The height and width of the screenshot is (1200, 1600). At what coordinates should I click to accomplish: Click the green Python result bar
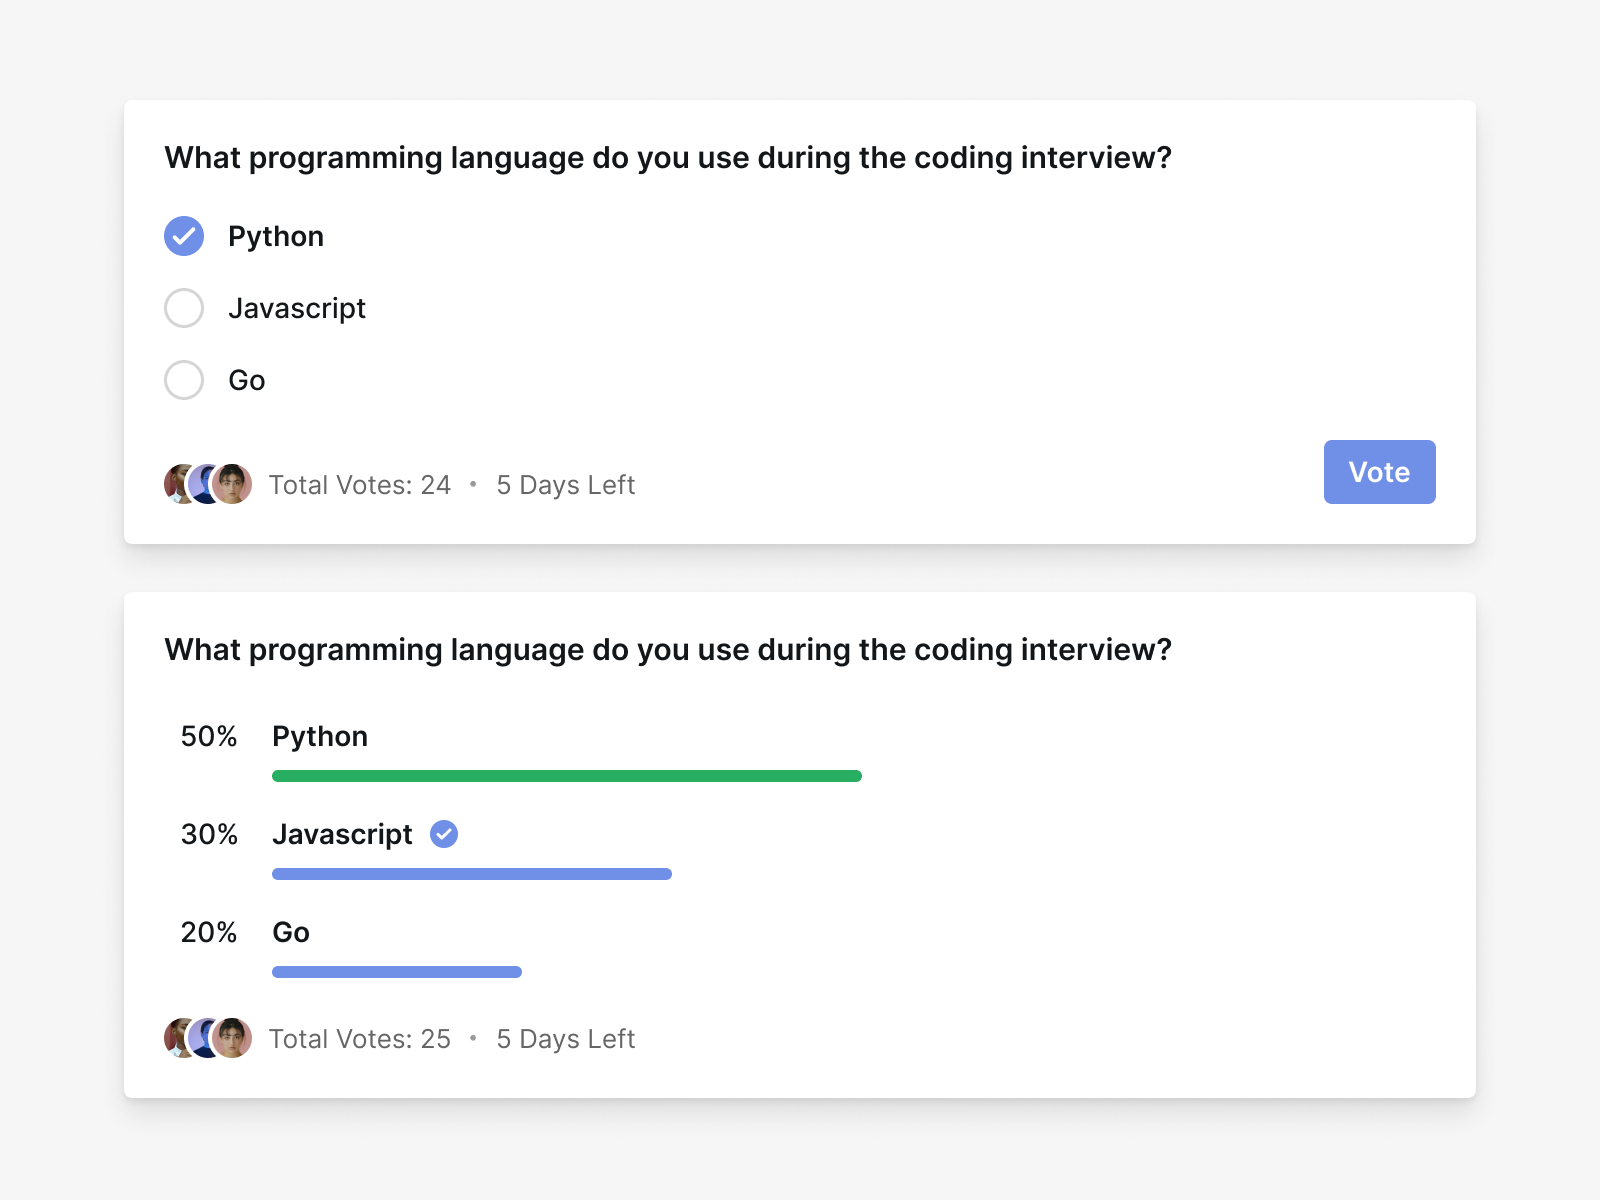point(566,776)
